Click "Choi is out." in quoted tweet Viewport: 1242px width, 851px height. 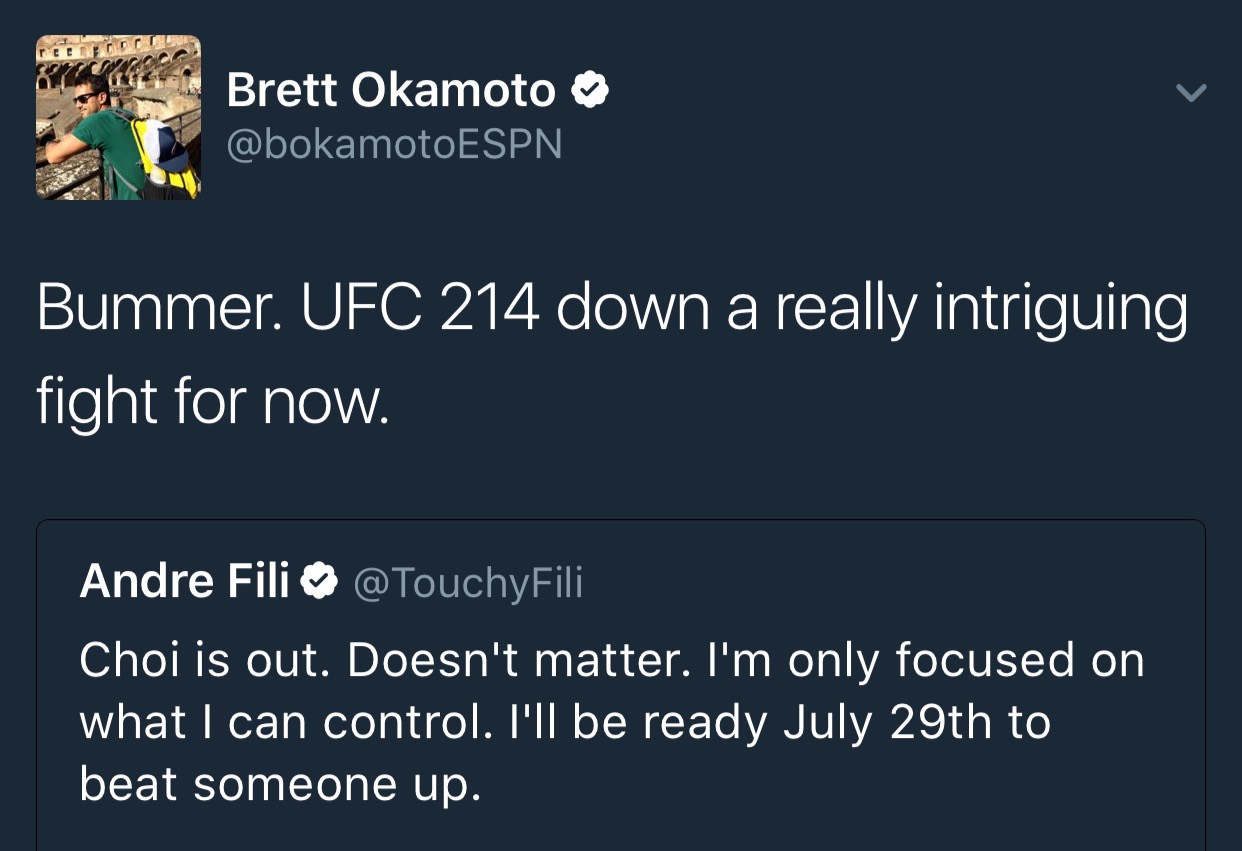tap(203, 660)
